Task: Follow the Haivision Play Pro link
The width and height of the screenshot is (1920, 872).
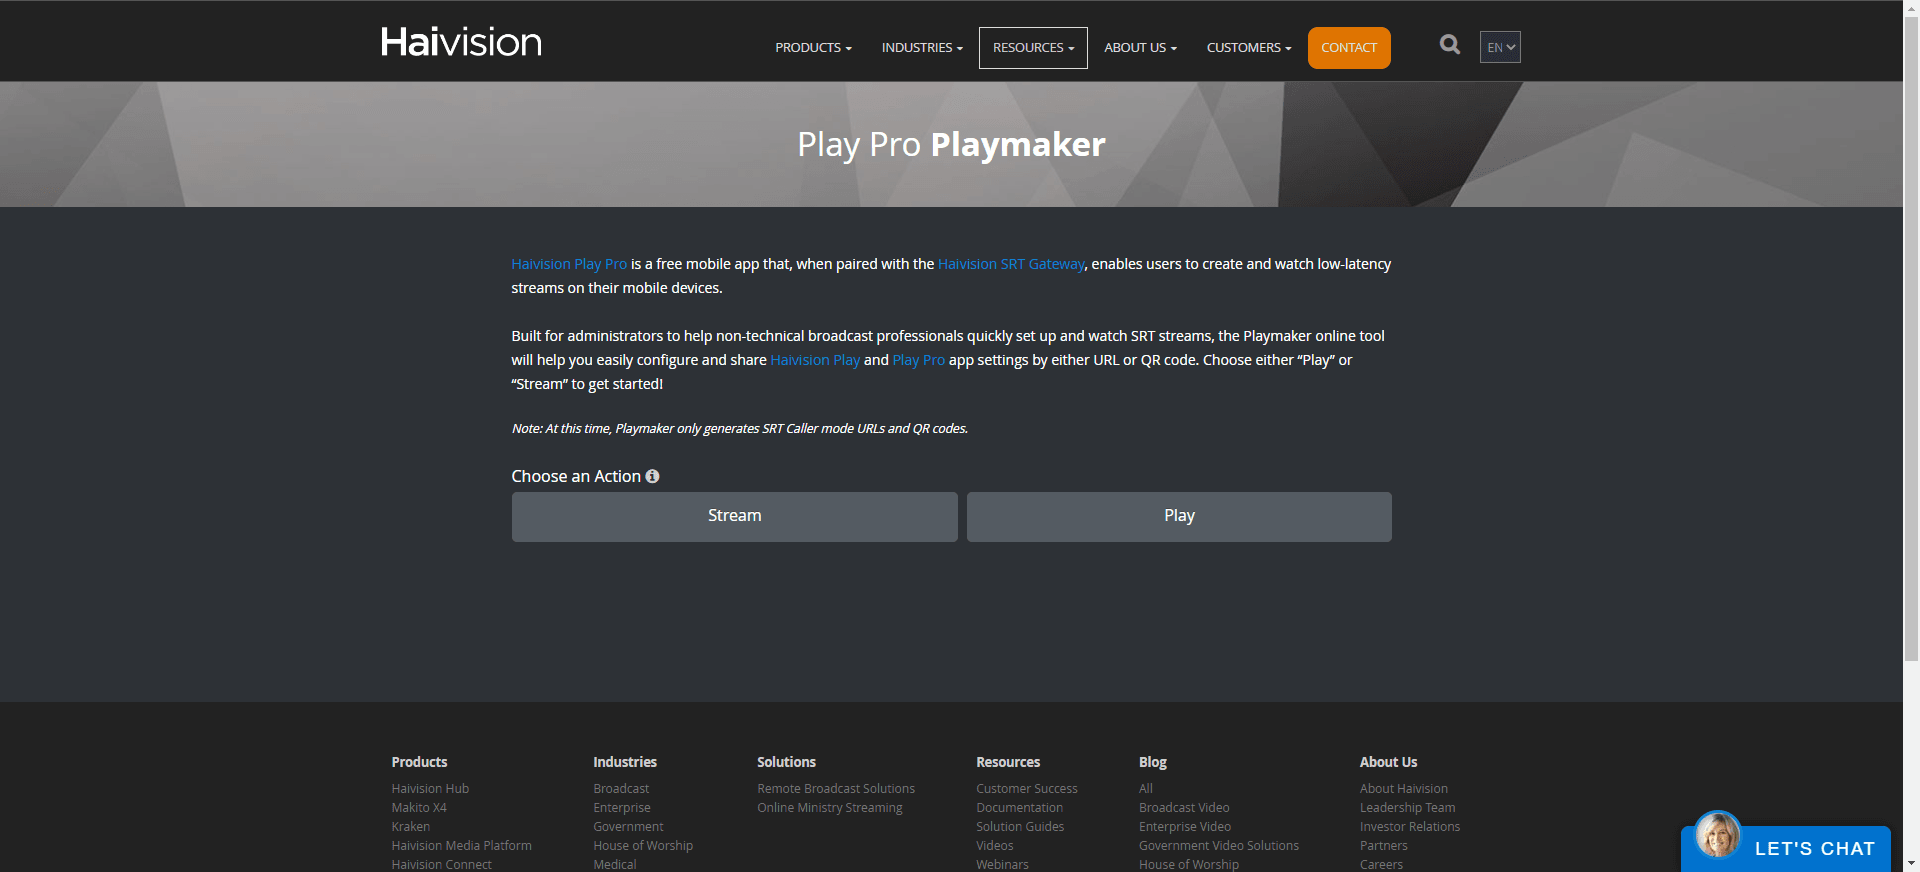Action: [x=568, y=264]
